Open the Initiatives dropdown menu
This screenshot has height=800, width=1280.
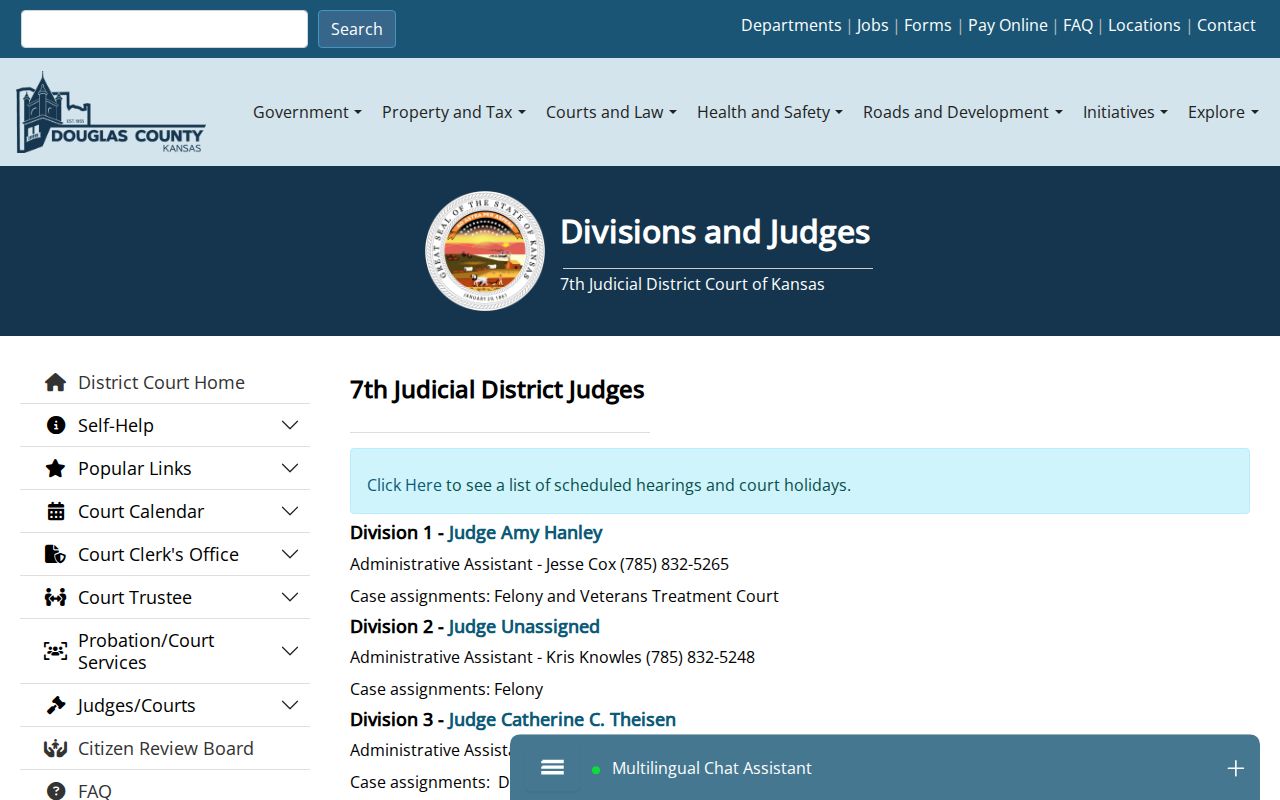click(x=1125, y=112)
